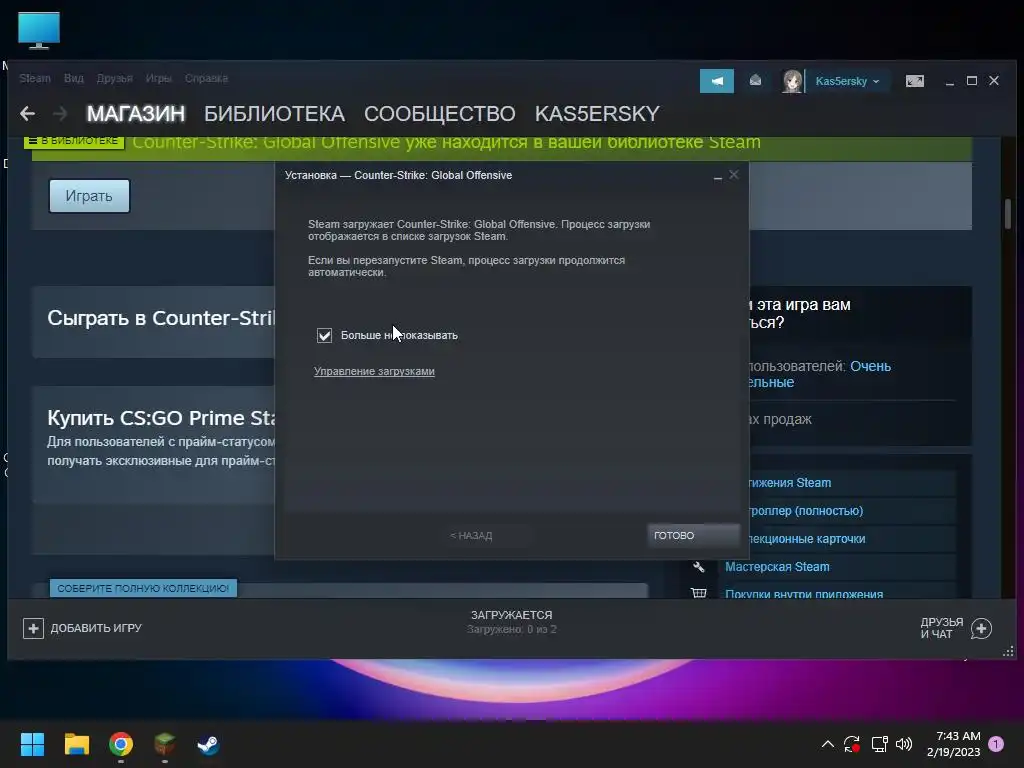Click the cart icon beside Покупки внутри приложения
Screen dimensions: 1024x768
click(x=699, y=593)
